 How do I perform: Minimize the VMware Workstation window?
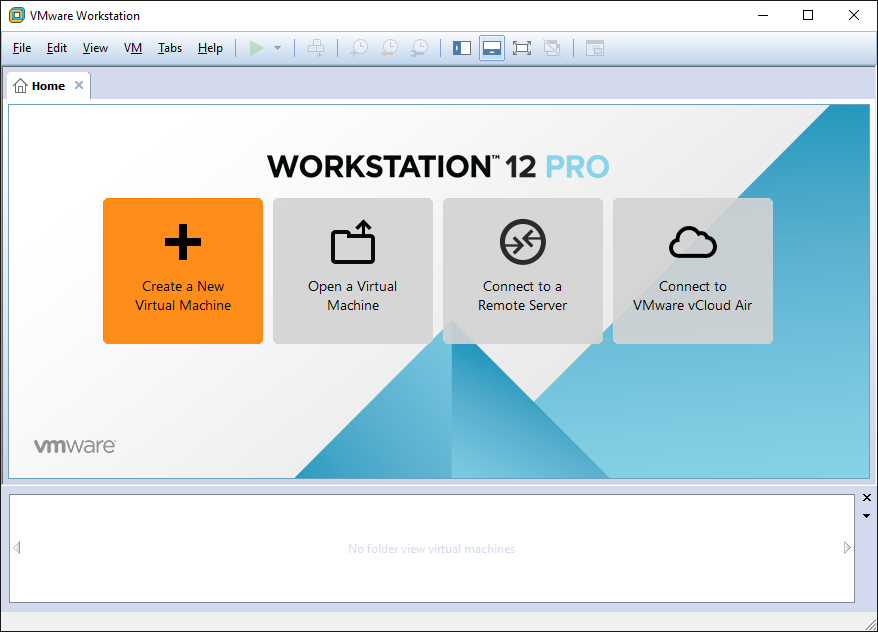[763, 15]
